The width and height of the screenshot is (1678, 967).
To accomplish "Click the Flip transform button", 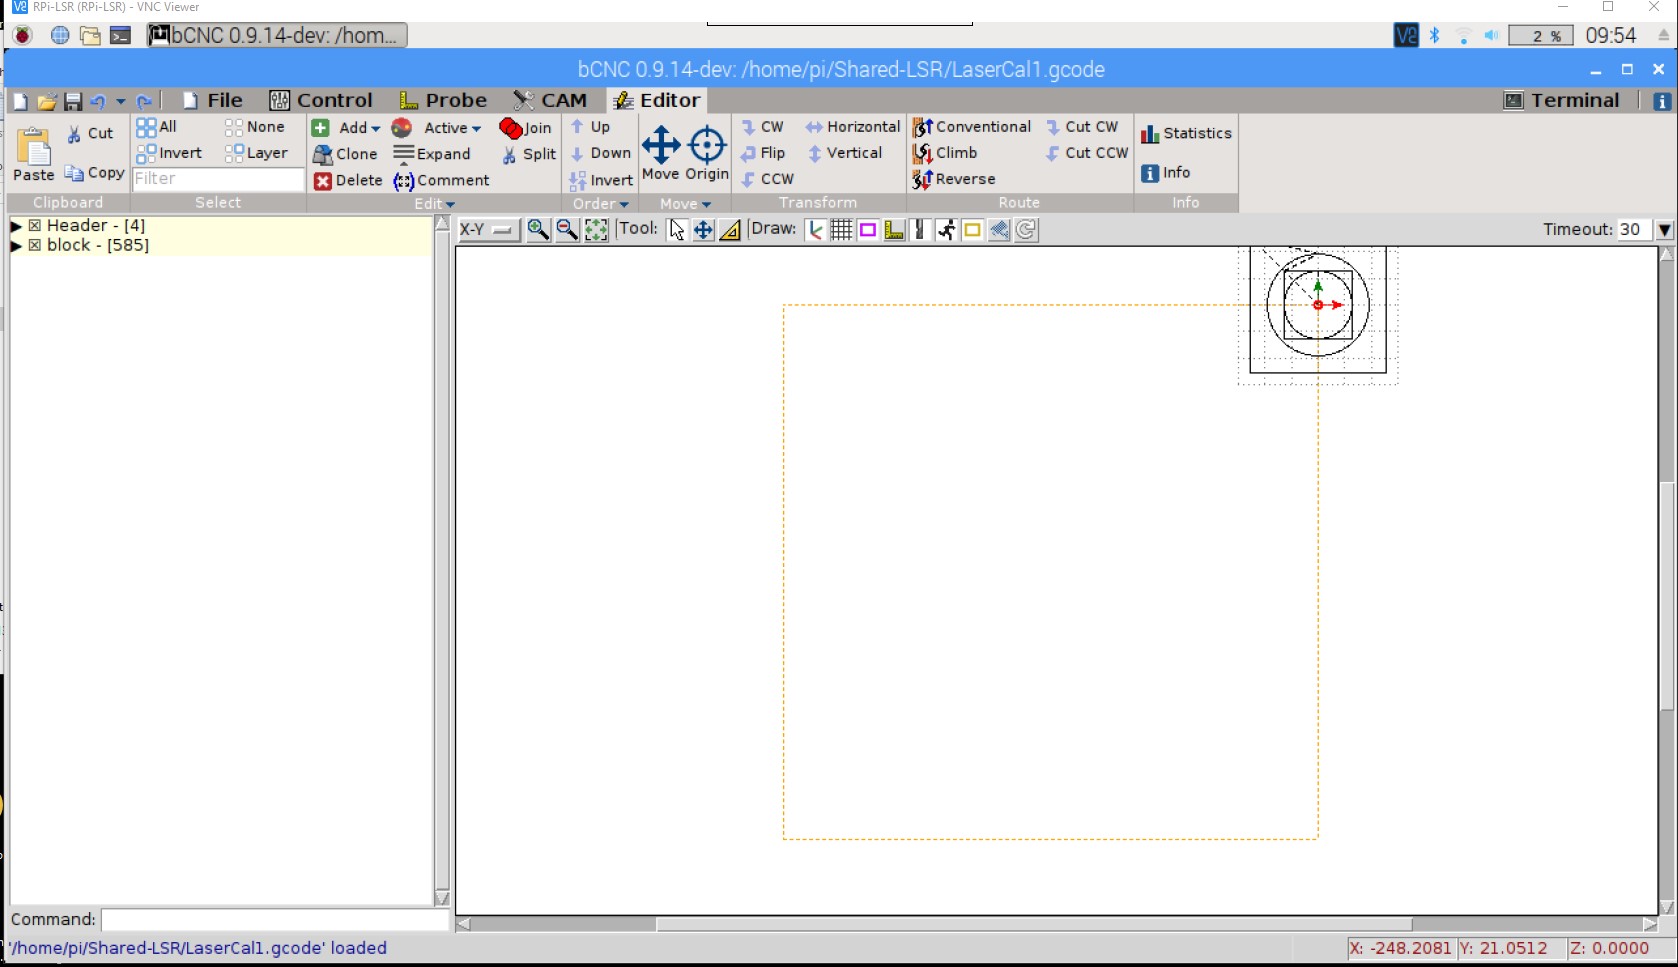I will click(x=763, y=153).
